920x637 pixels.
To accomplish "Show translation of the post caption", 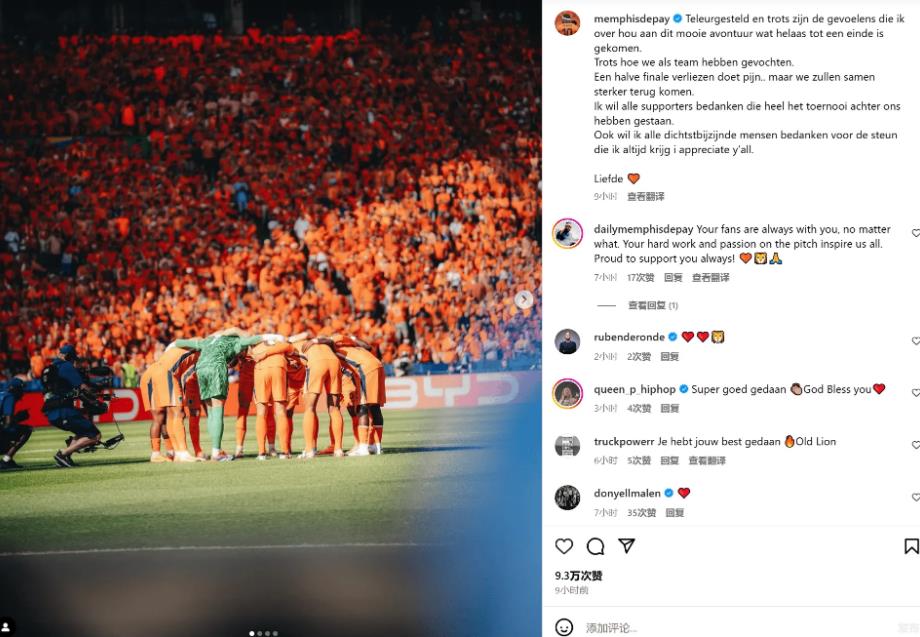I will [645, 196].
